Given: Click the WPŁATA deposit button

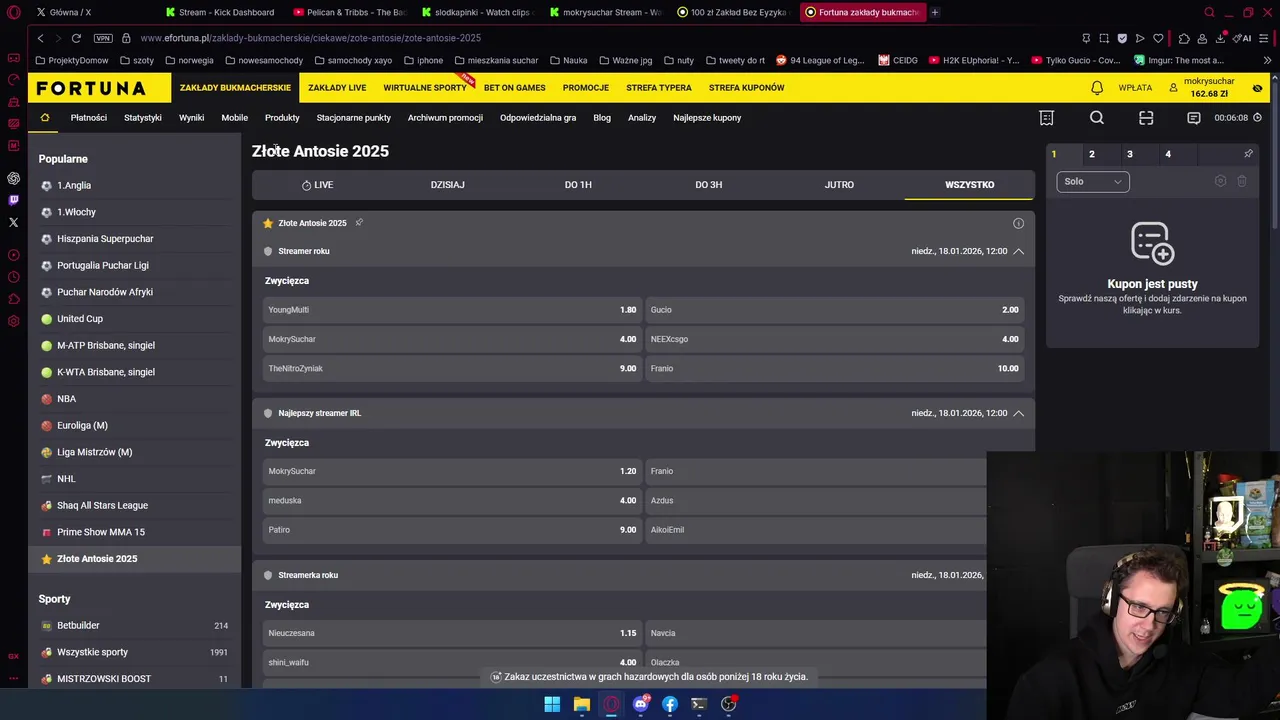Looking at the screenshot, I should (1135, 88).
